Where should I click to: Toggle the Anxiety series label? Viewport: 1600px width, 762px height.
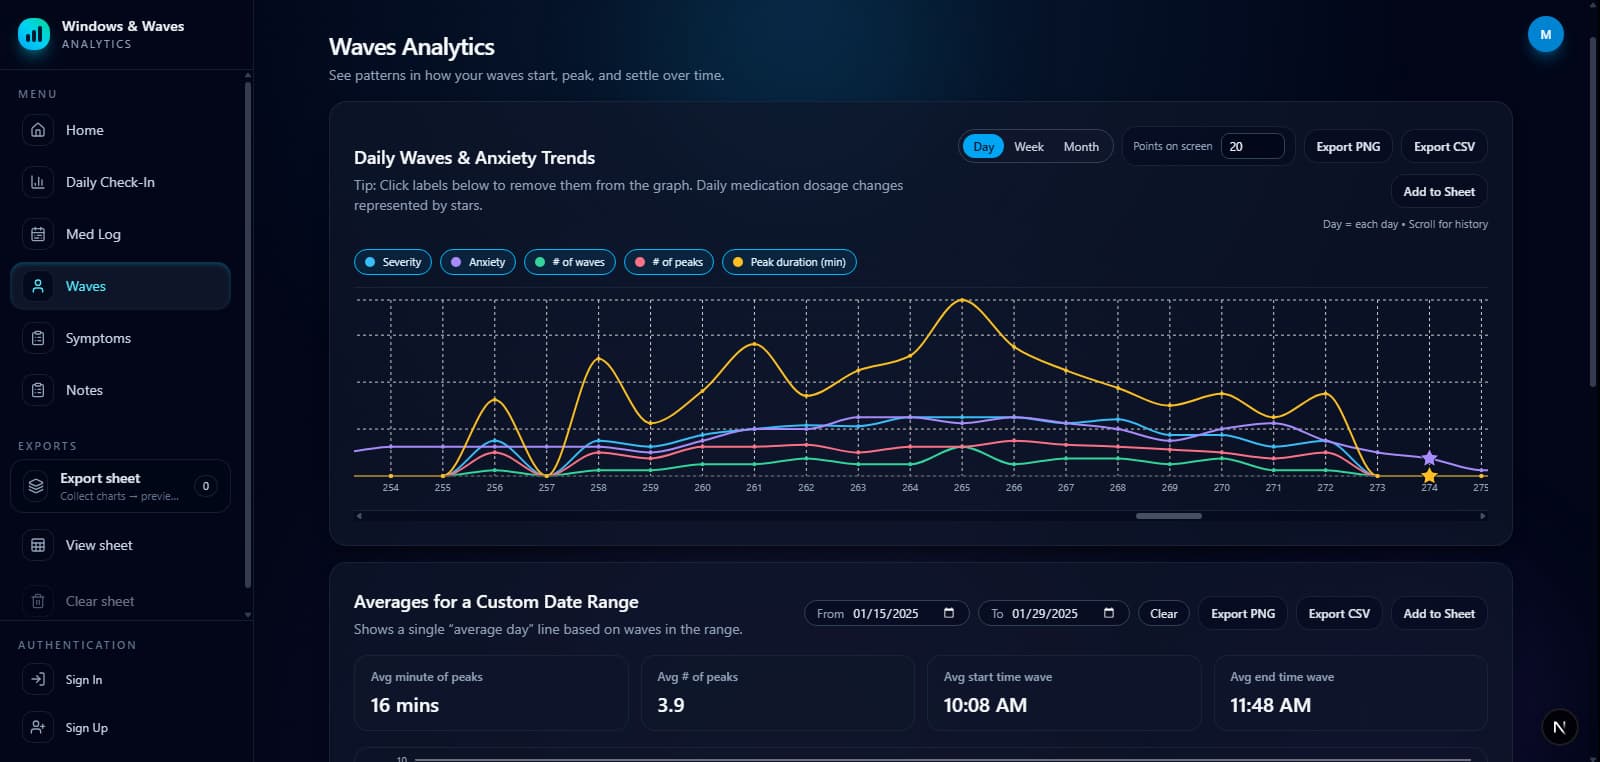[478, 262]
